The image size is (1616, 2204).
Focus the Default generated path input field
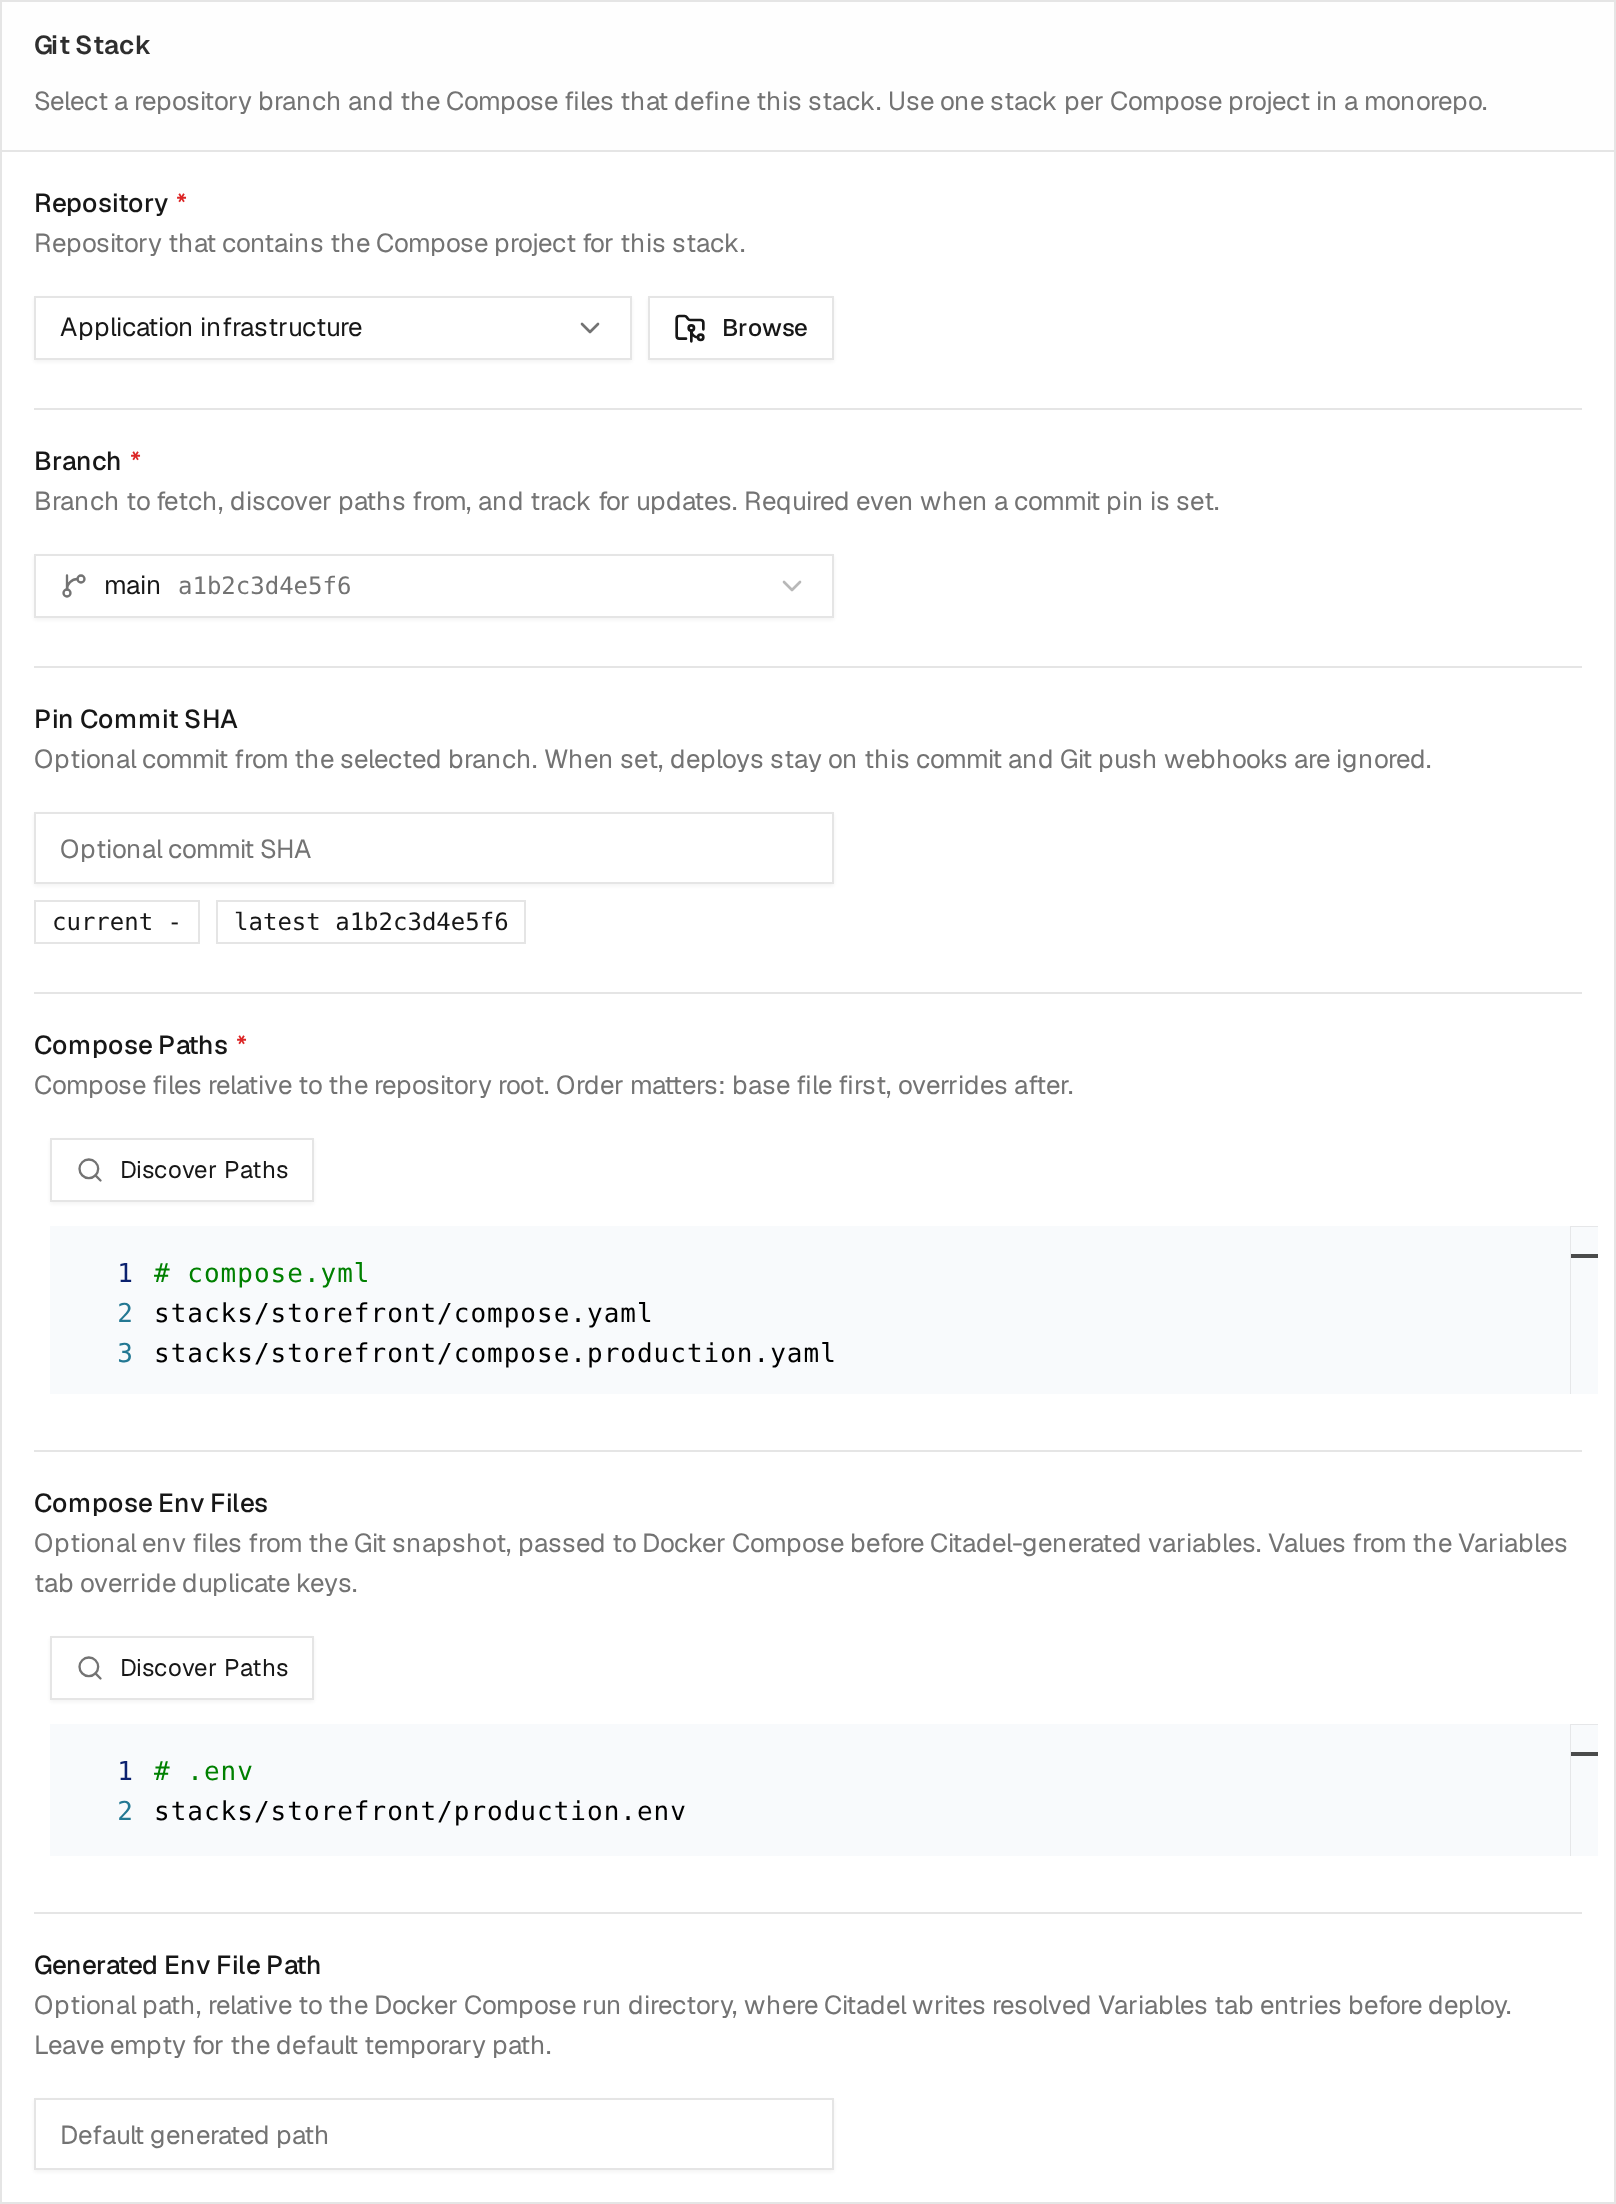click(433, 2134)
